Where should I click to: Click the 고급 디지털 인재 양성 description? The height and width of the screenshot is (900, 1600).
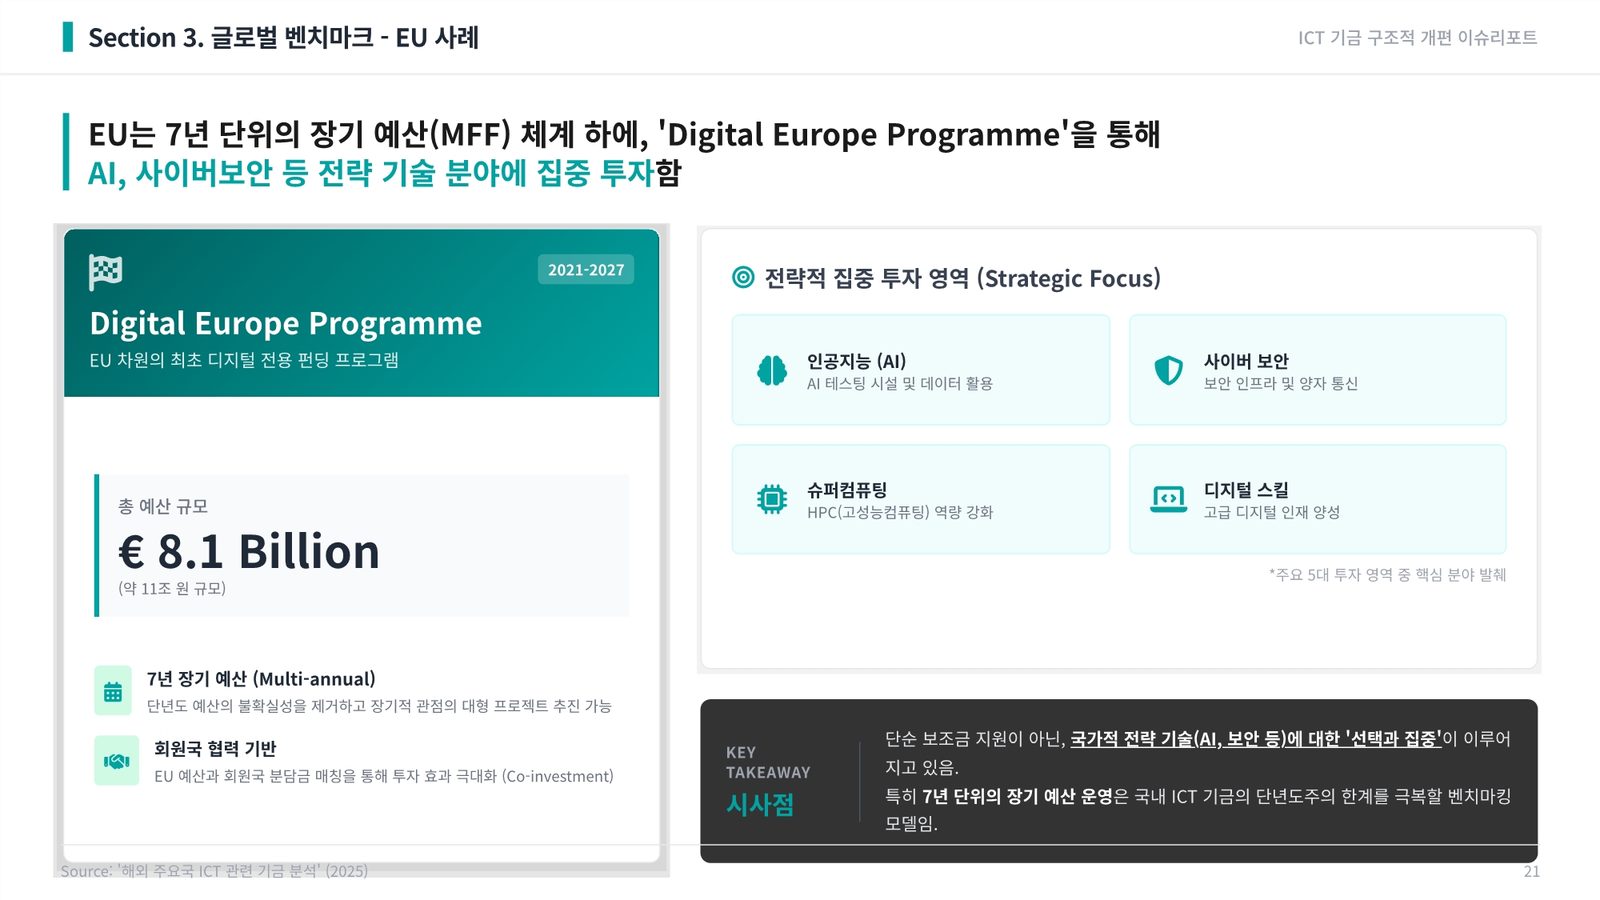(1272, 513)
